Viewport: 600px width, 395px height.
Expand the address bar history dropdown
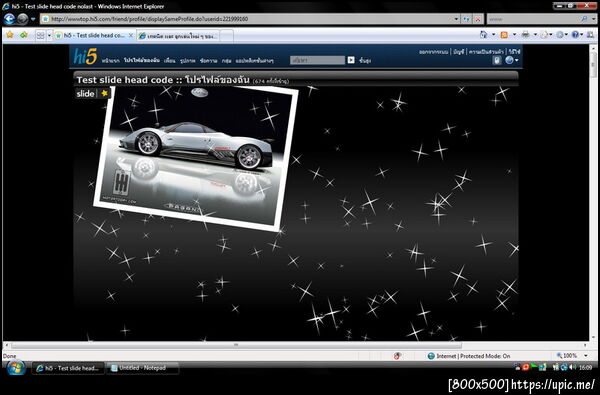[456, 19]
